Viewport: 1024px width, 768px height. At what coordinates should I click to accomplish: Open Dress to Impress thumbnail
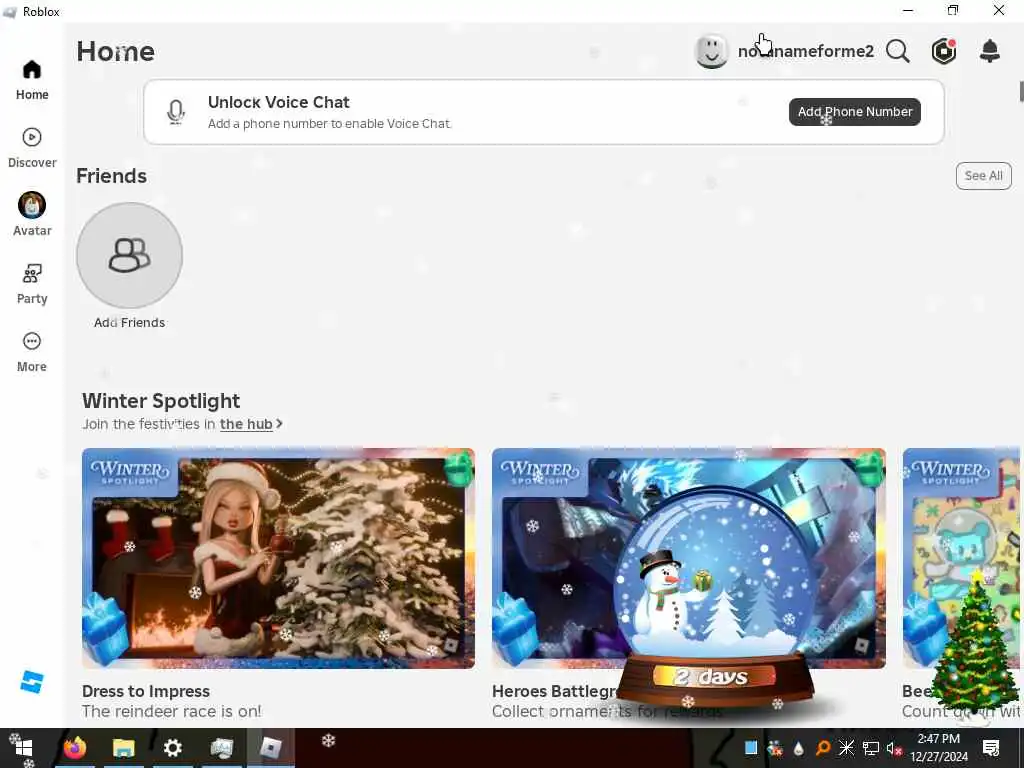[x=278, y=558]
